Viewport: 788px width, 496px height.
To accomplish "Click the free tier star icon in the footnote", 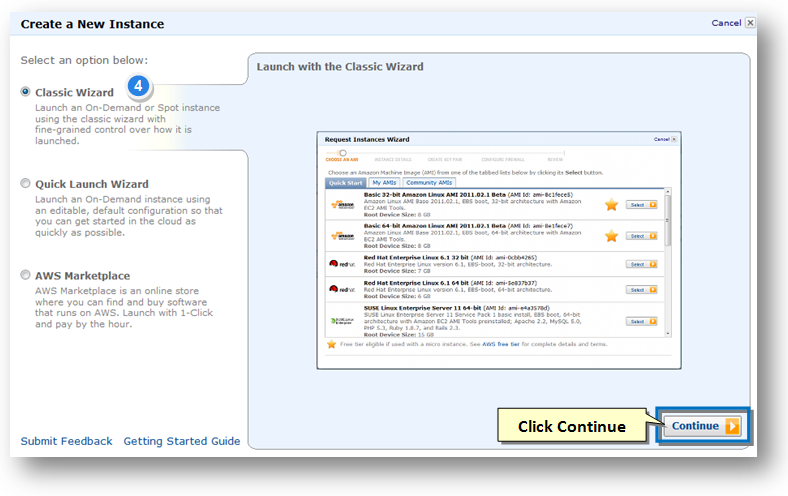I will [331, 344].
